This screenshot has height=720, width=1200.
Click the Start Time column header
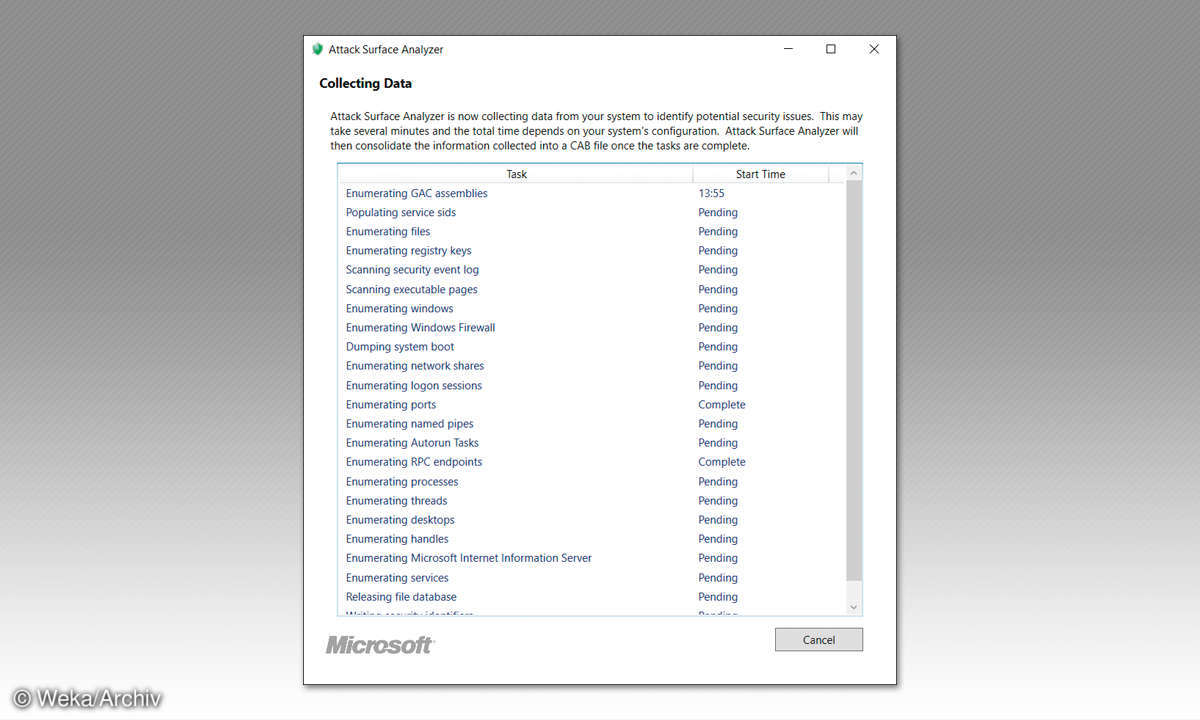point(760,174)
